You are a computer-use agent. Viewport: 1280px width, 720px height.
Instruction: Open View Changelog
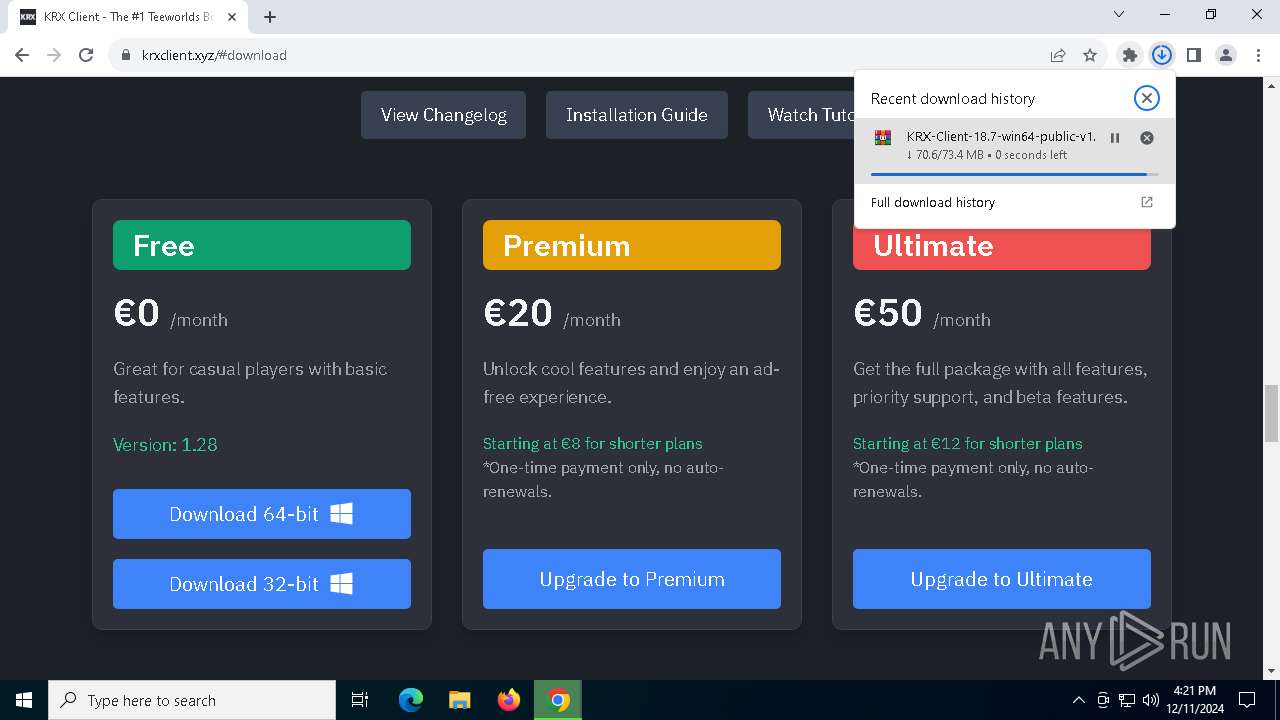443,114
